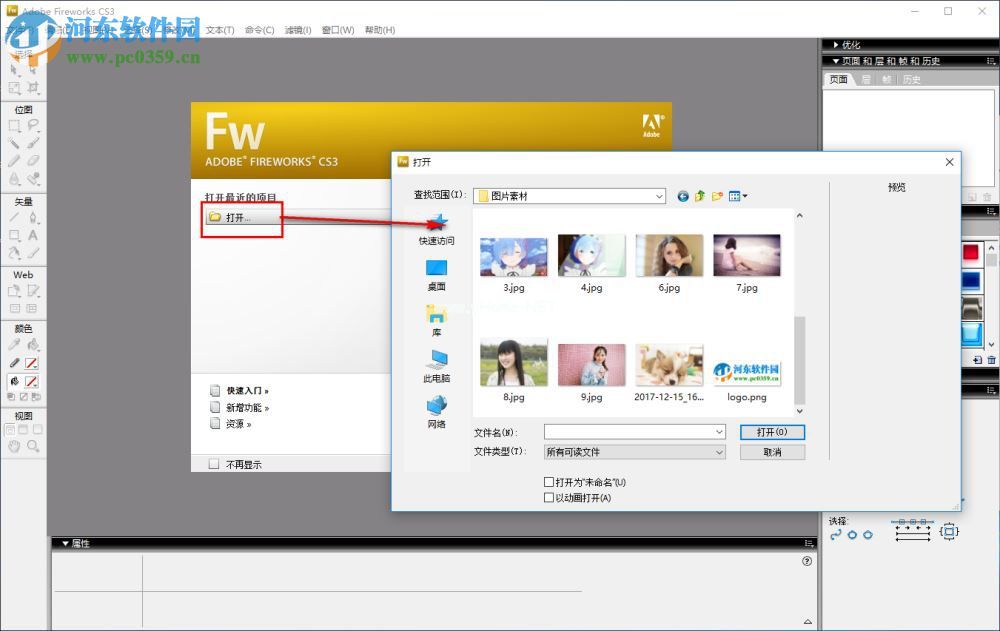Click the 快速入门 link on the welcome screen
Viewport: 1000px width, 631px height.
coord(243,390)
